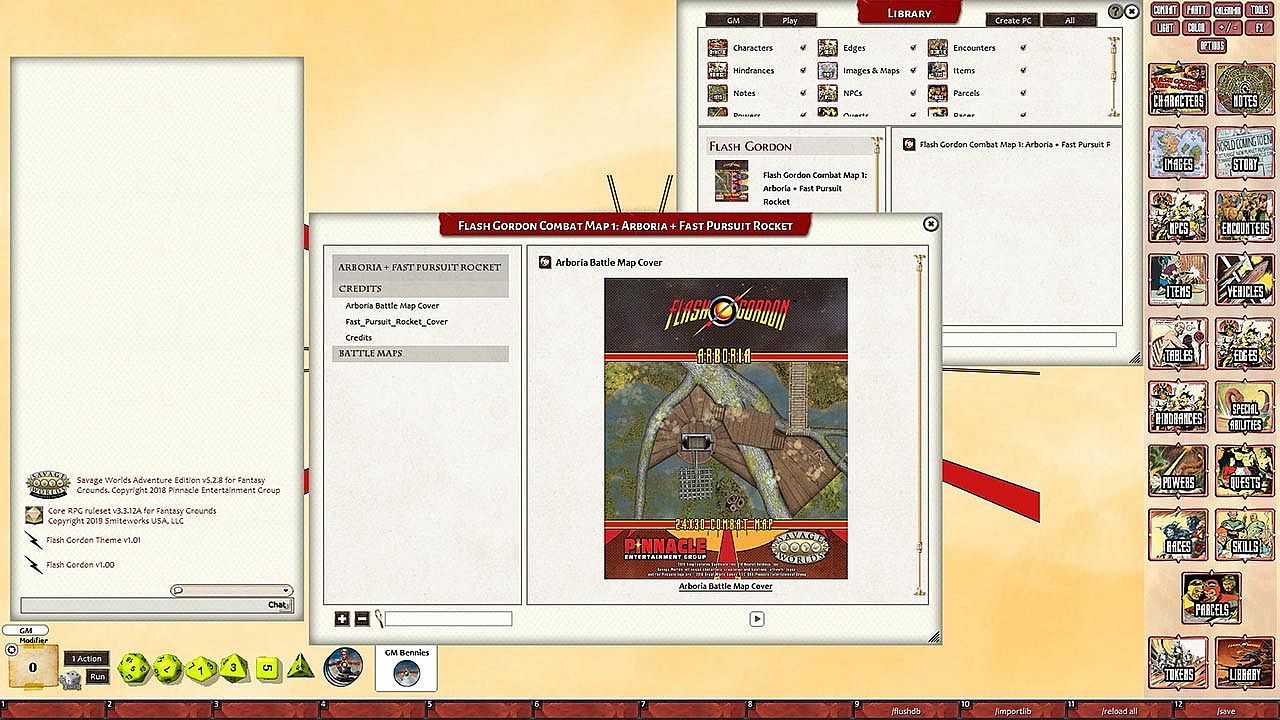Open the Powers sidebar panel

click(x=1178, y=471)
